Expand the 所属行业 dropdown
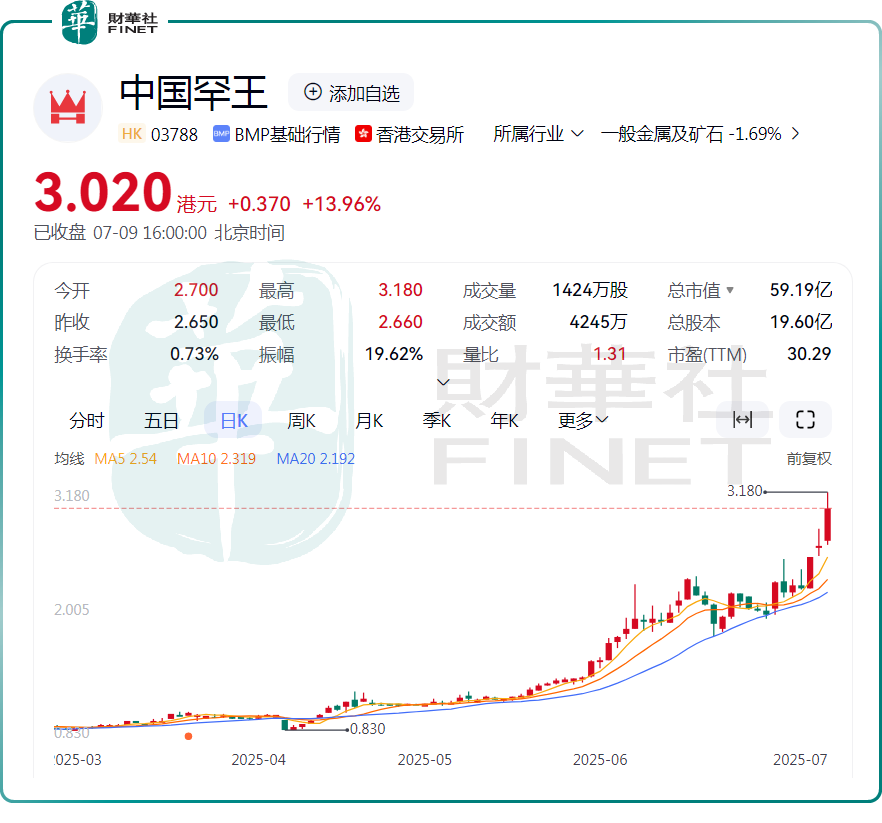Viewport: 882px width, 823px height. (538, 134)
